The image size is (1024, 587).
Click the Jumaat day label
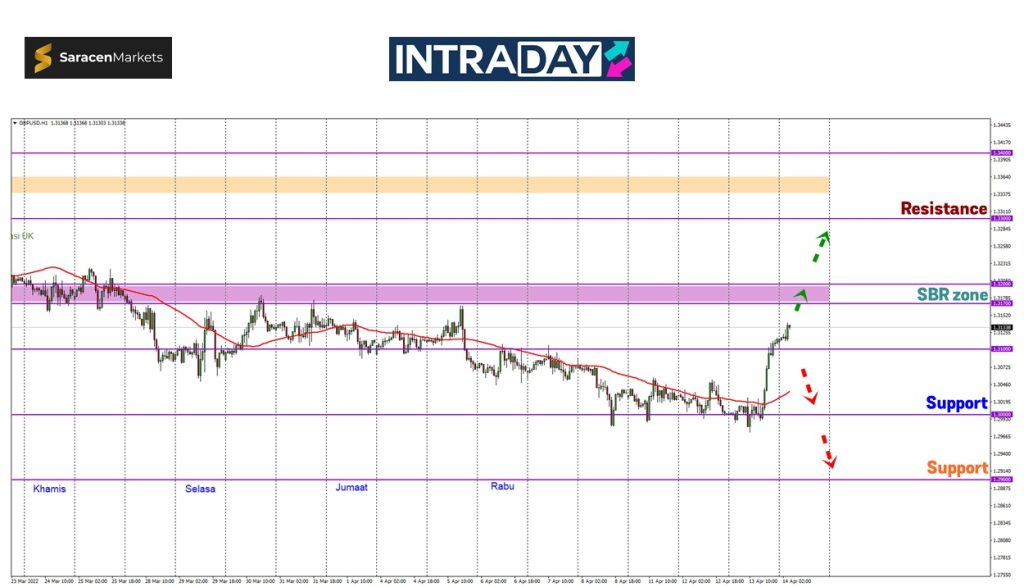(352, 488)
